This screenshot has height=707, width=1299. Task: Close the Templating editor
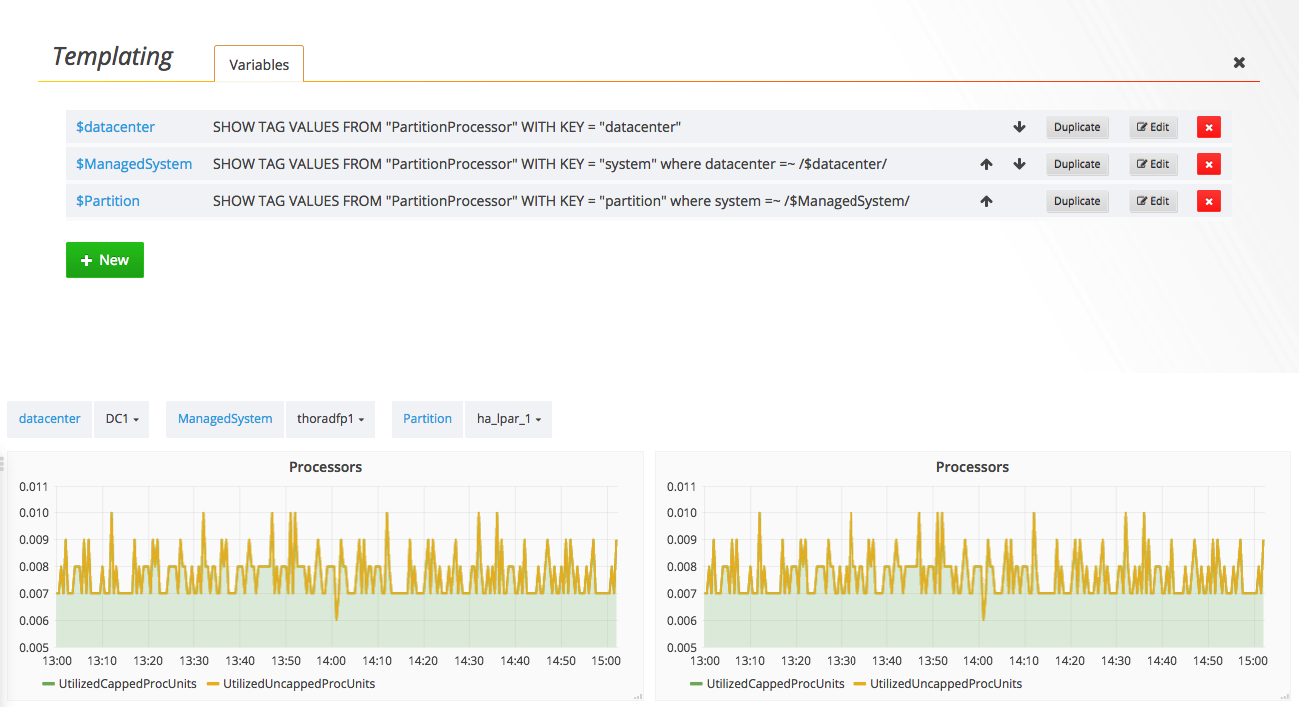(x=1238, y=62)
